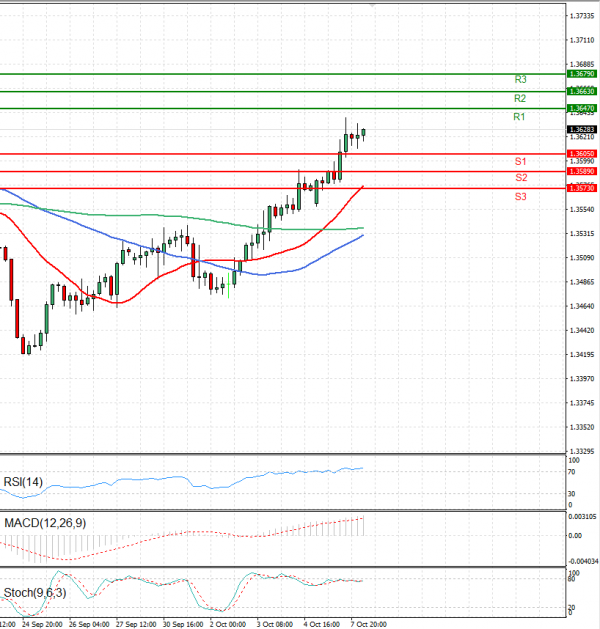
Task: Click the 1.34865 price axis value
Action: [x=582, y=282]
